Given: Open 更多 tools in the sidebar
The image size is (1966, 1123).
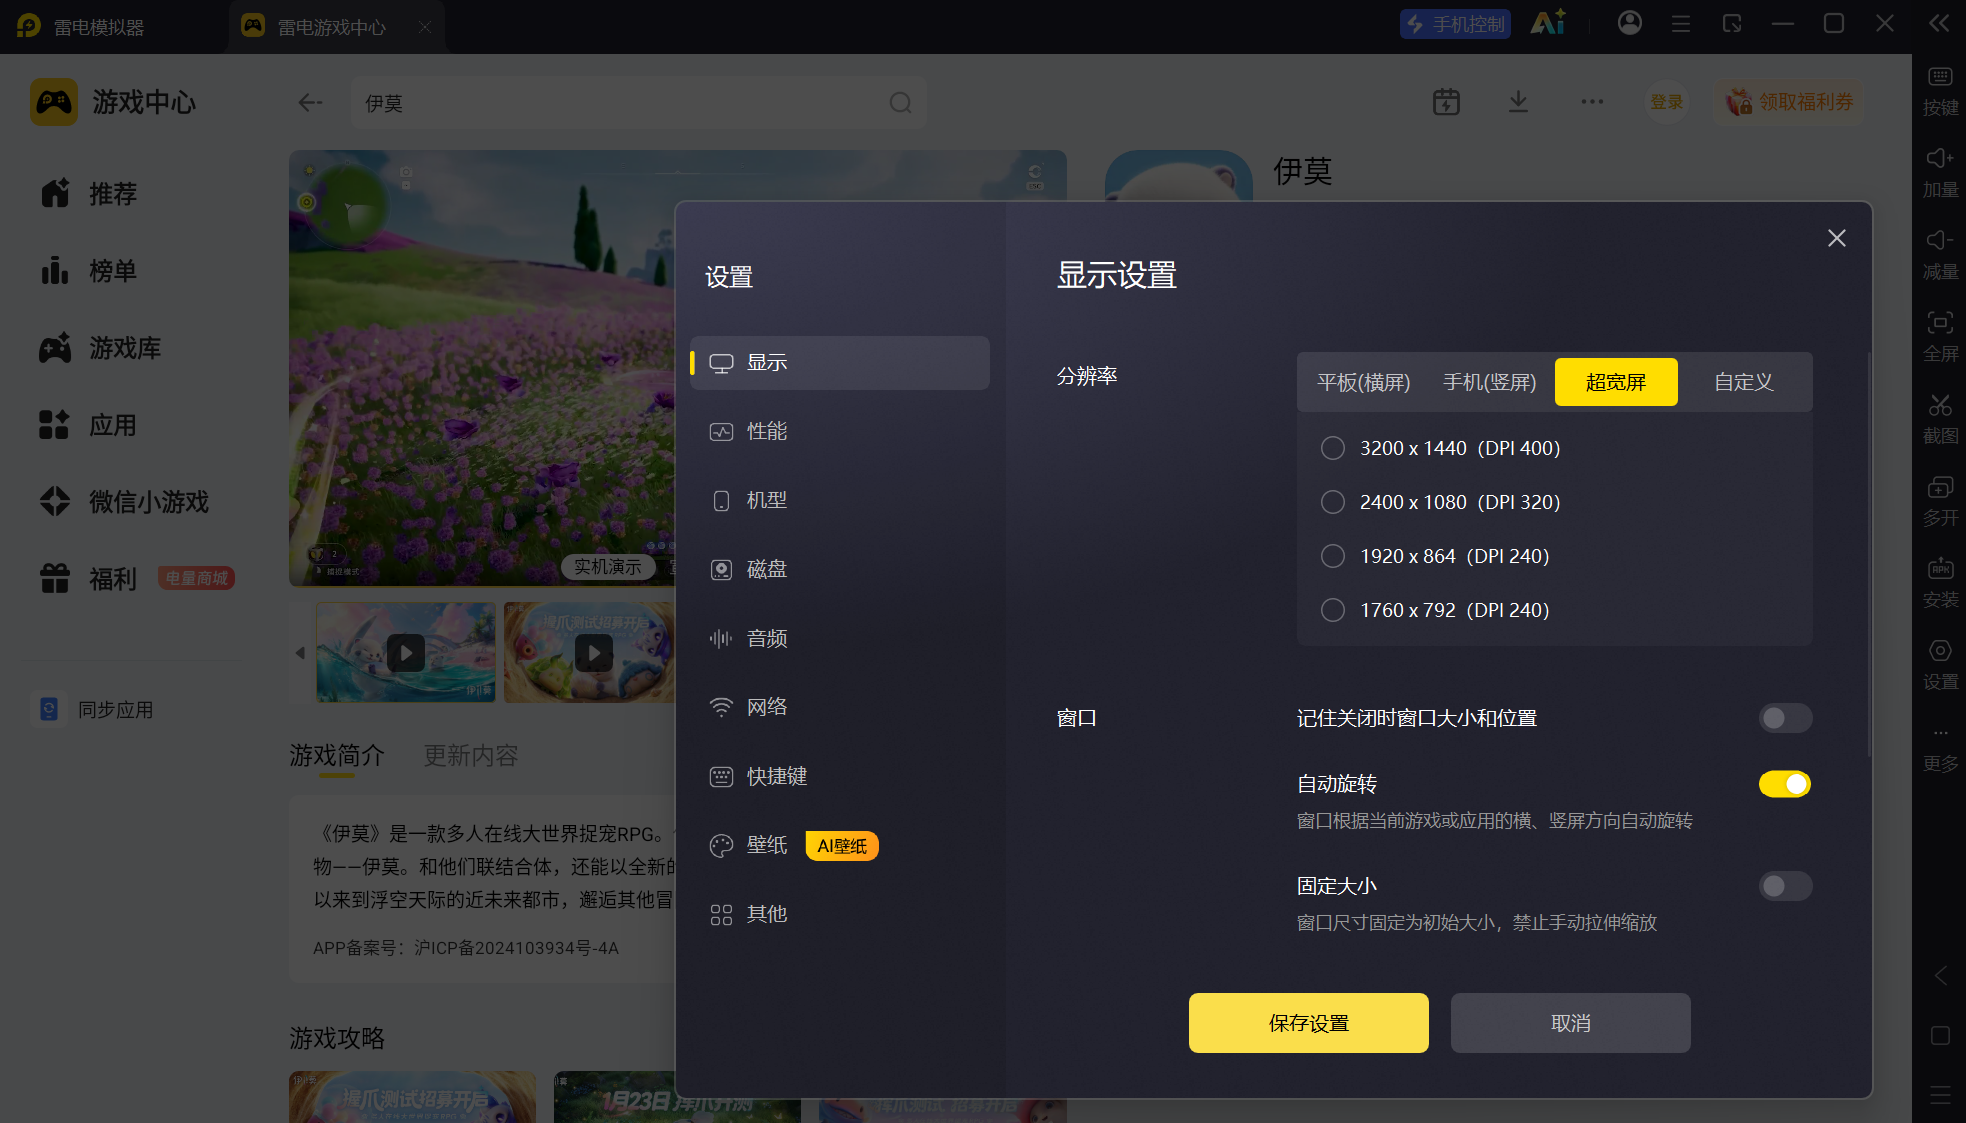Looking at the screenshot, I should coord(1940,748).
